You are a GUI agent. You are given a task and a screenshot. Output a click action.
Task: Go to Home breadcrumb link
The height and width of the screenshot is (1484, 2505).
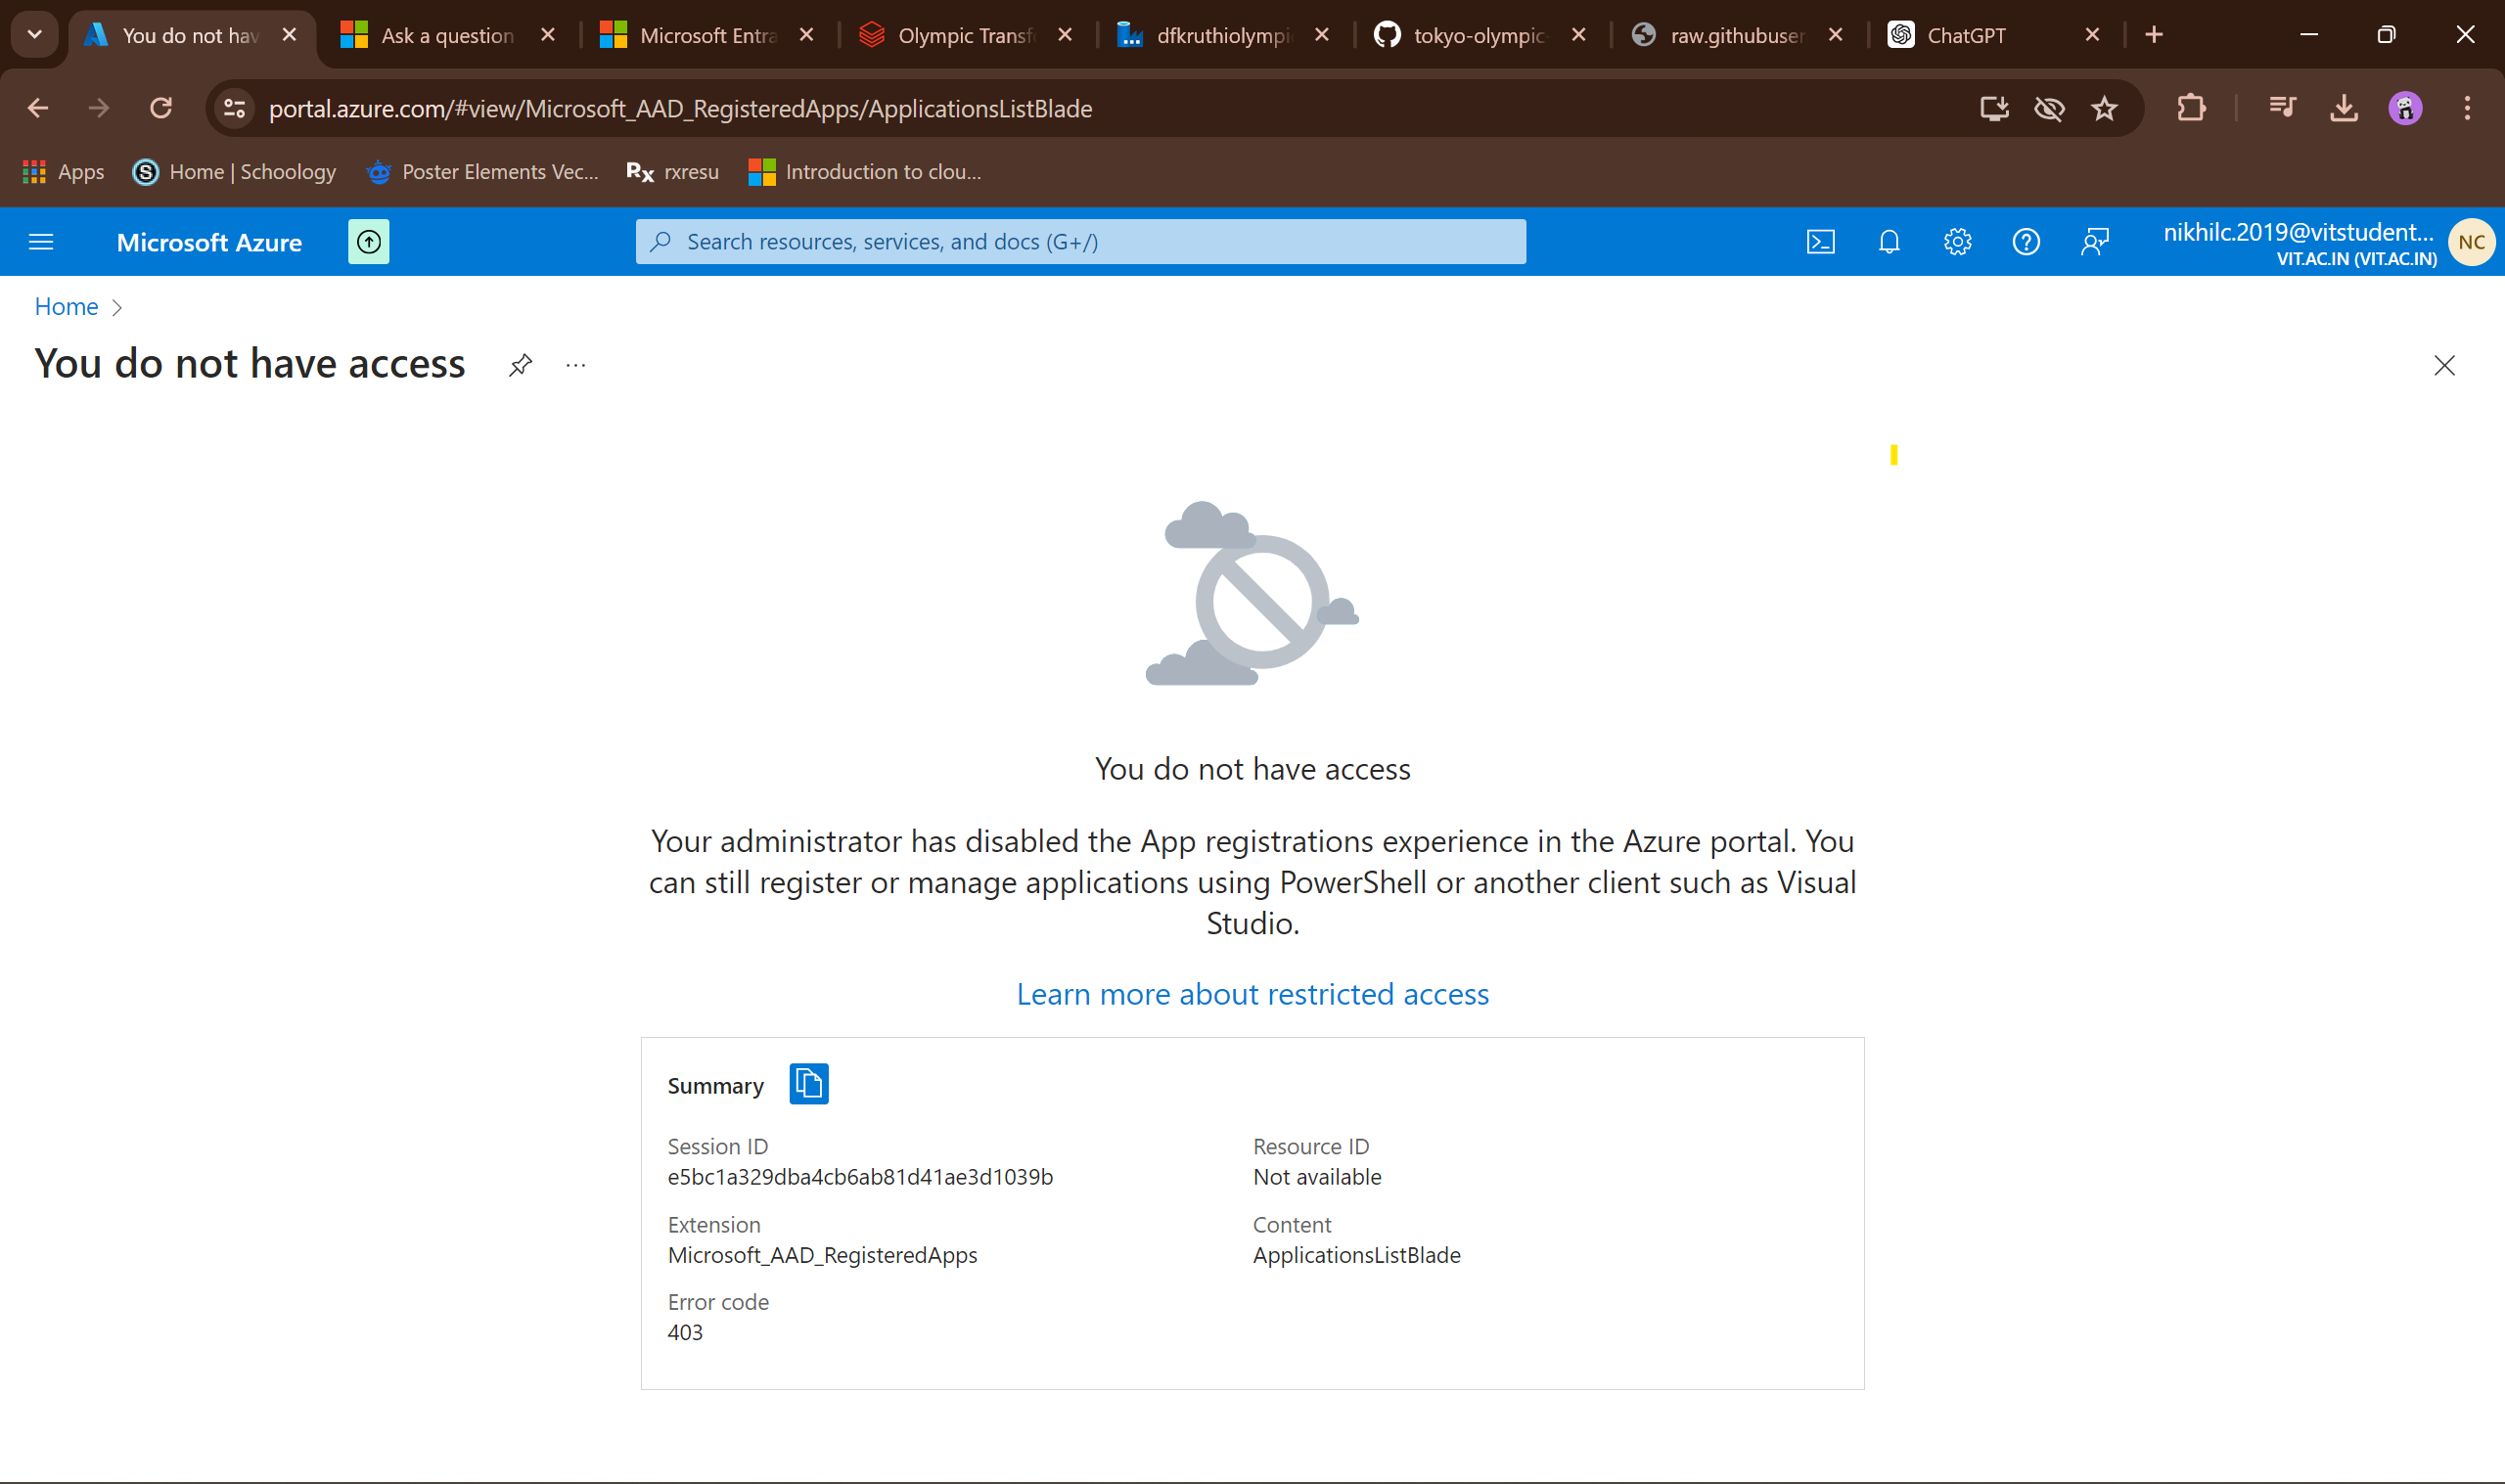click(x=66, y=307)
